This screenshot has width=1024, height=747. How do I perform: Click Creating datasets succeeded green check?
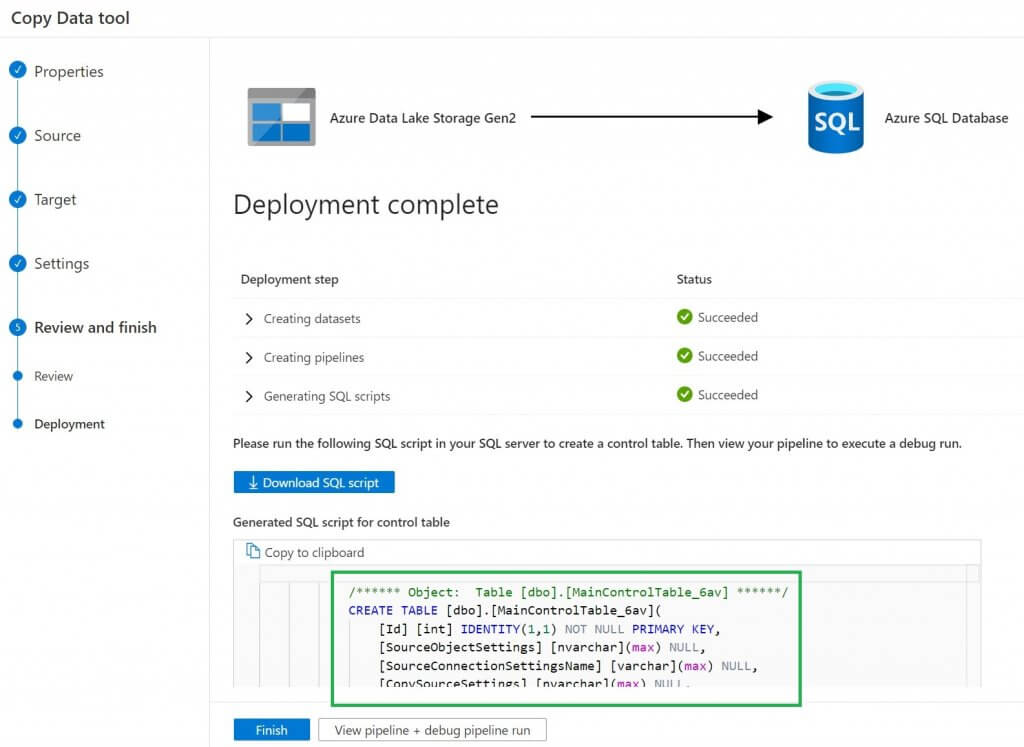(x=684, y=317)
